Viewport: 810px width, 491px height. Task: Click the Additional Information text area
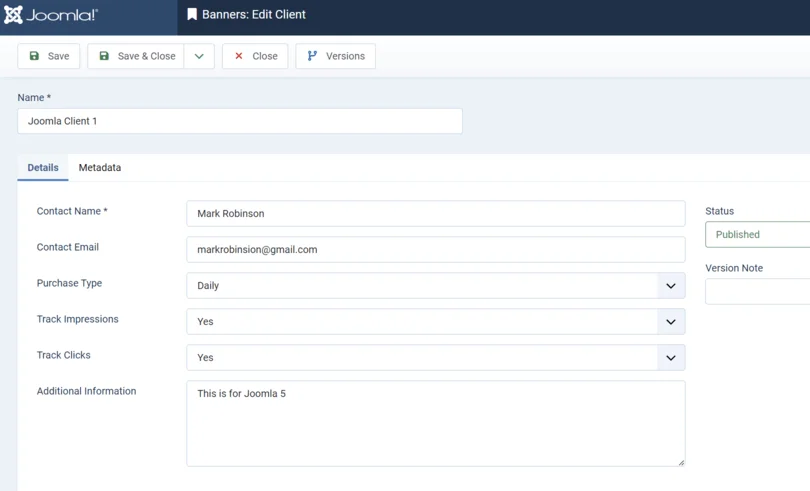click(436, 424)
